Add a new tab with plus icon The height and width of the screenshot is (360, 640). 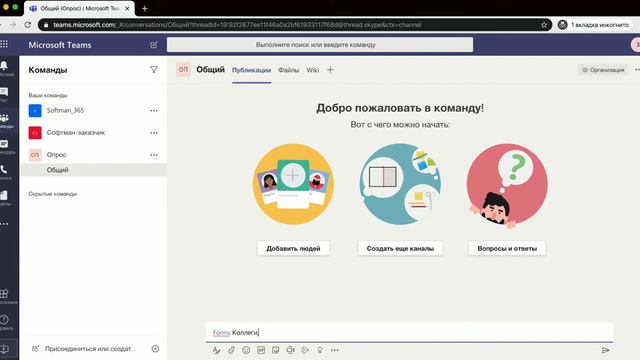pyautogui.click(x=330, y=70)
